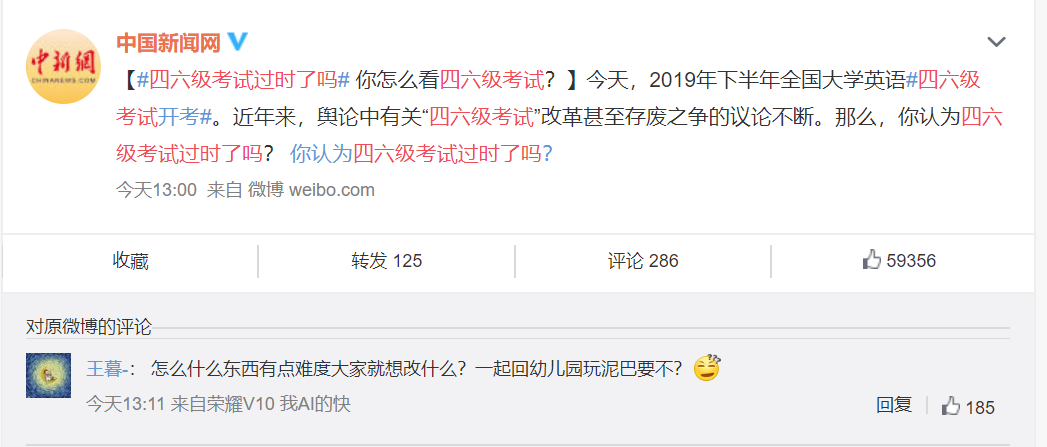Like the comment via thumbs-up 185
1047x447 pixels.
click(968, 406)
